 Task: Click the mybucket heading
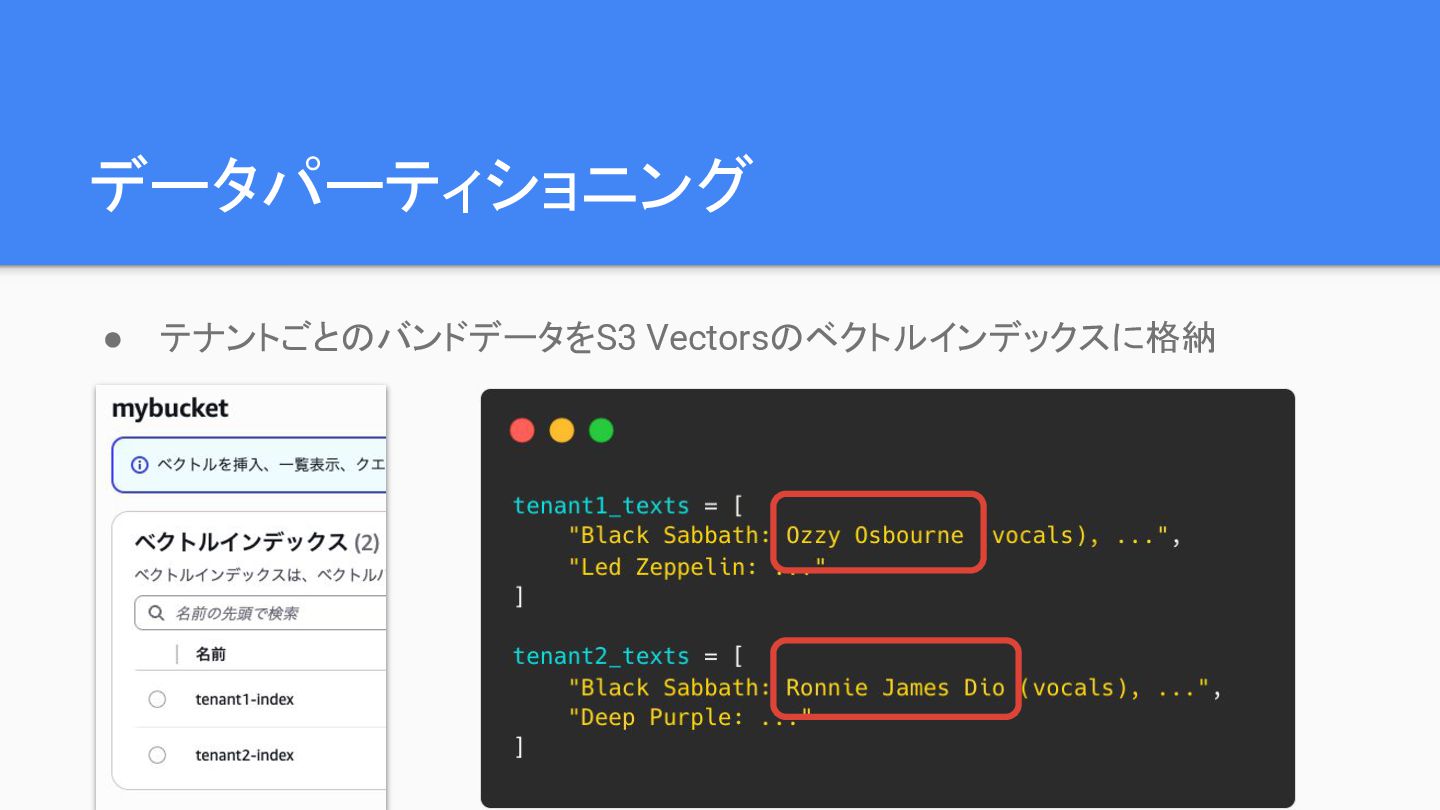pyautogui.click(x=170, y=408)
